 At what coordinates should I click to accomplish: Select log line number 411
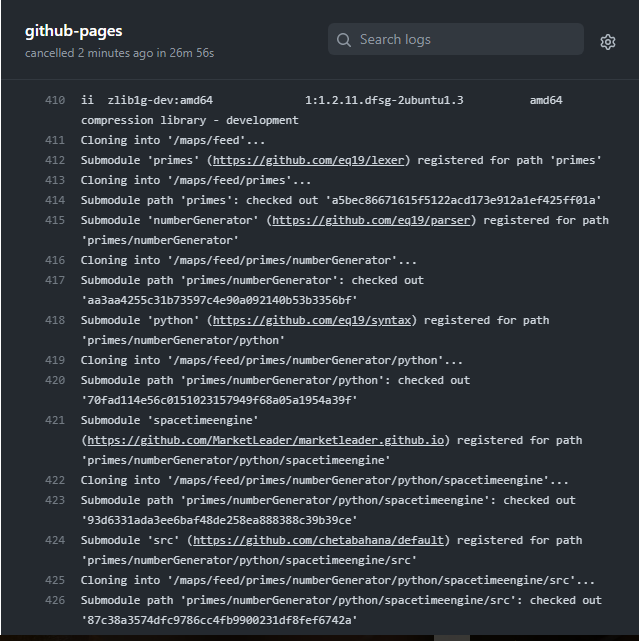(55, 140)
